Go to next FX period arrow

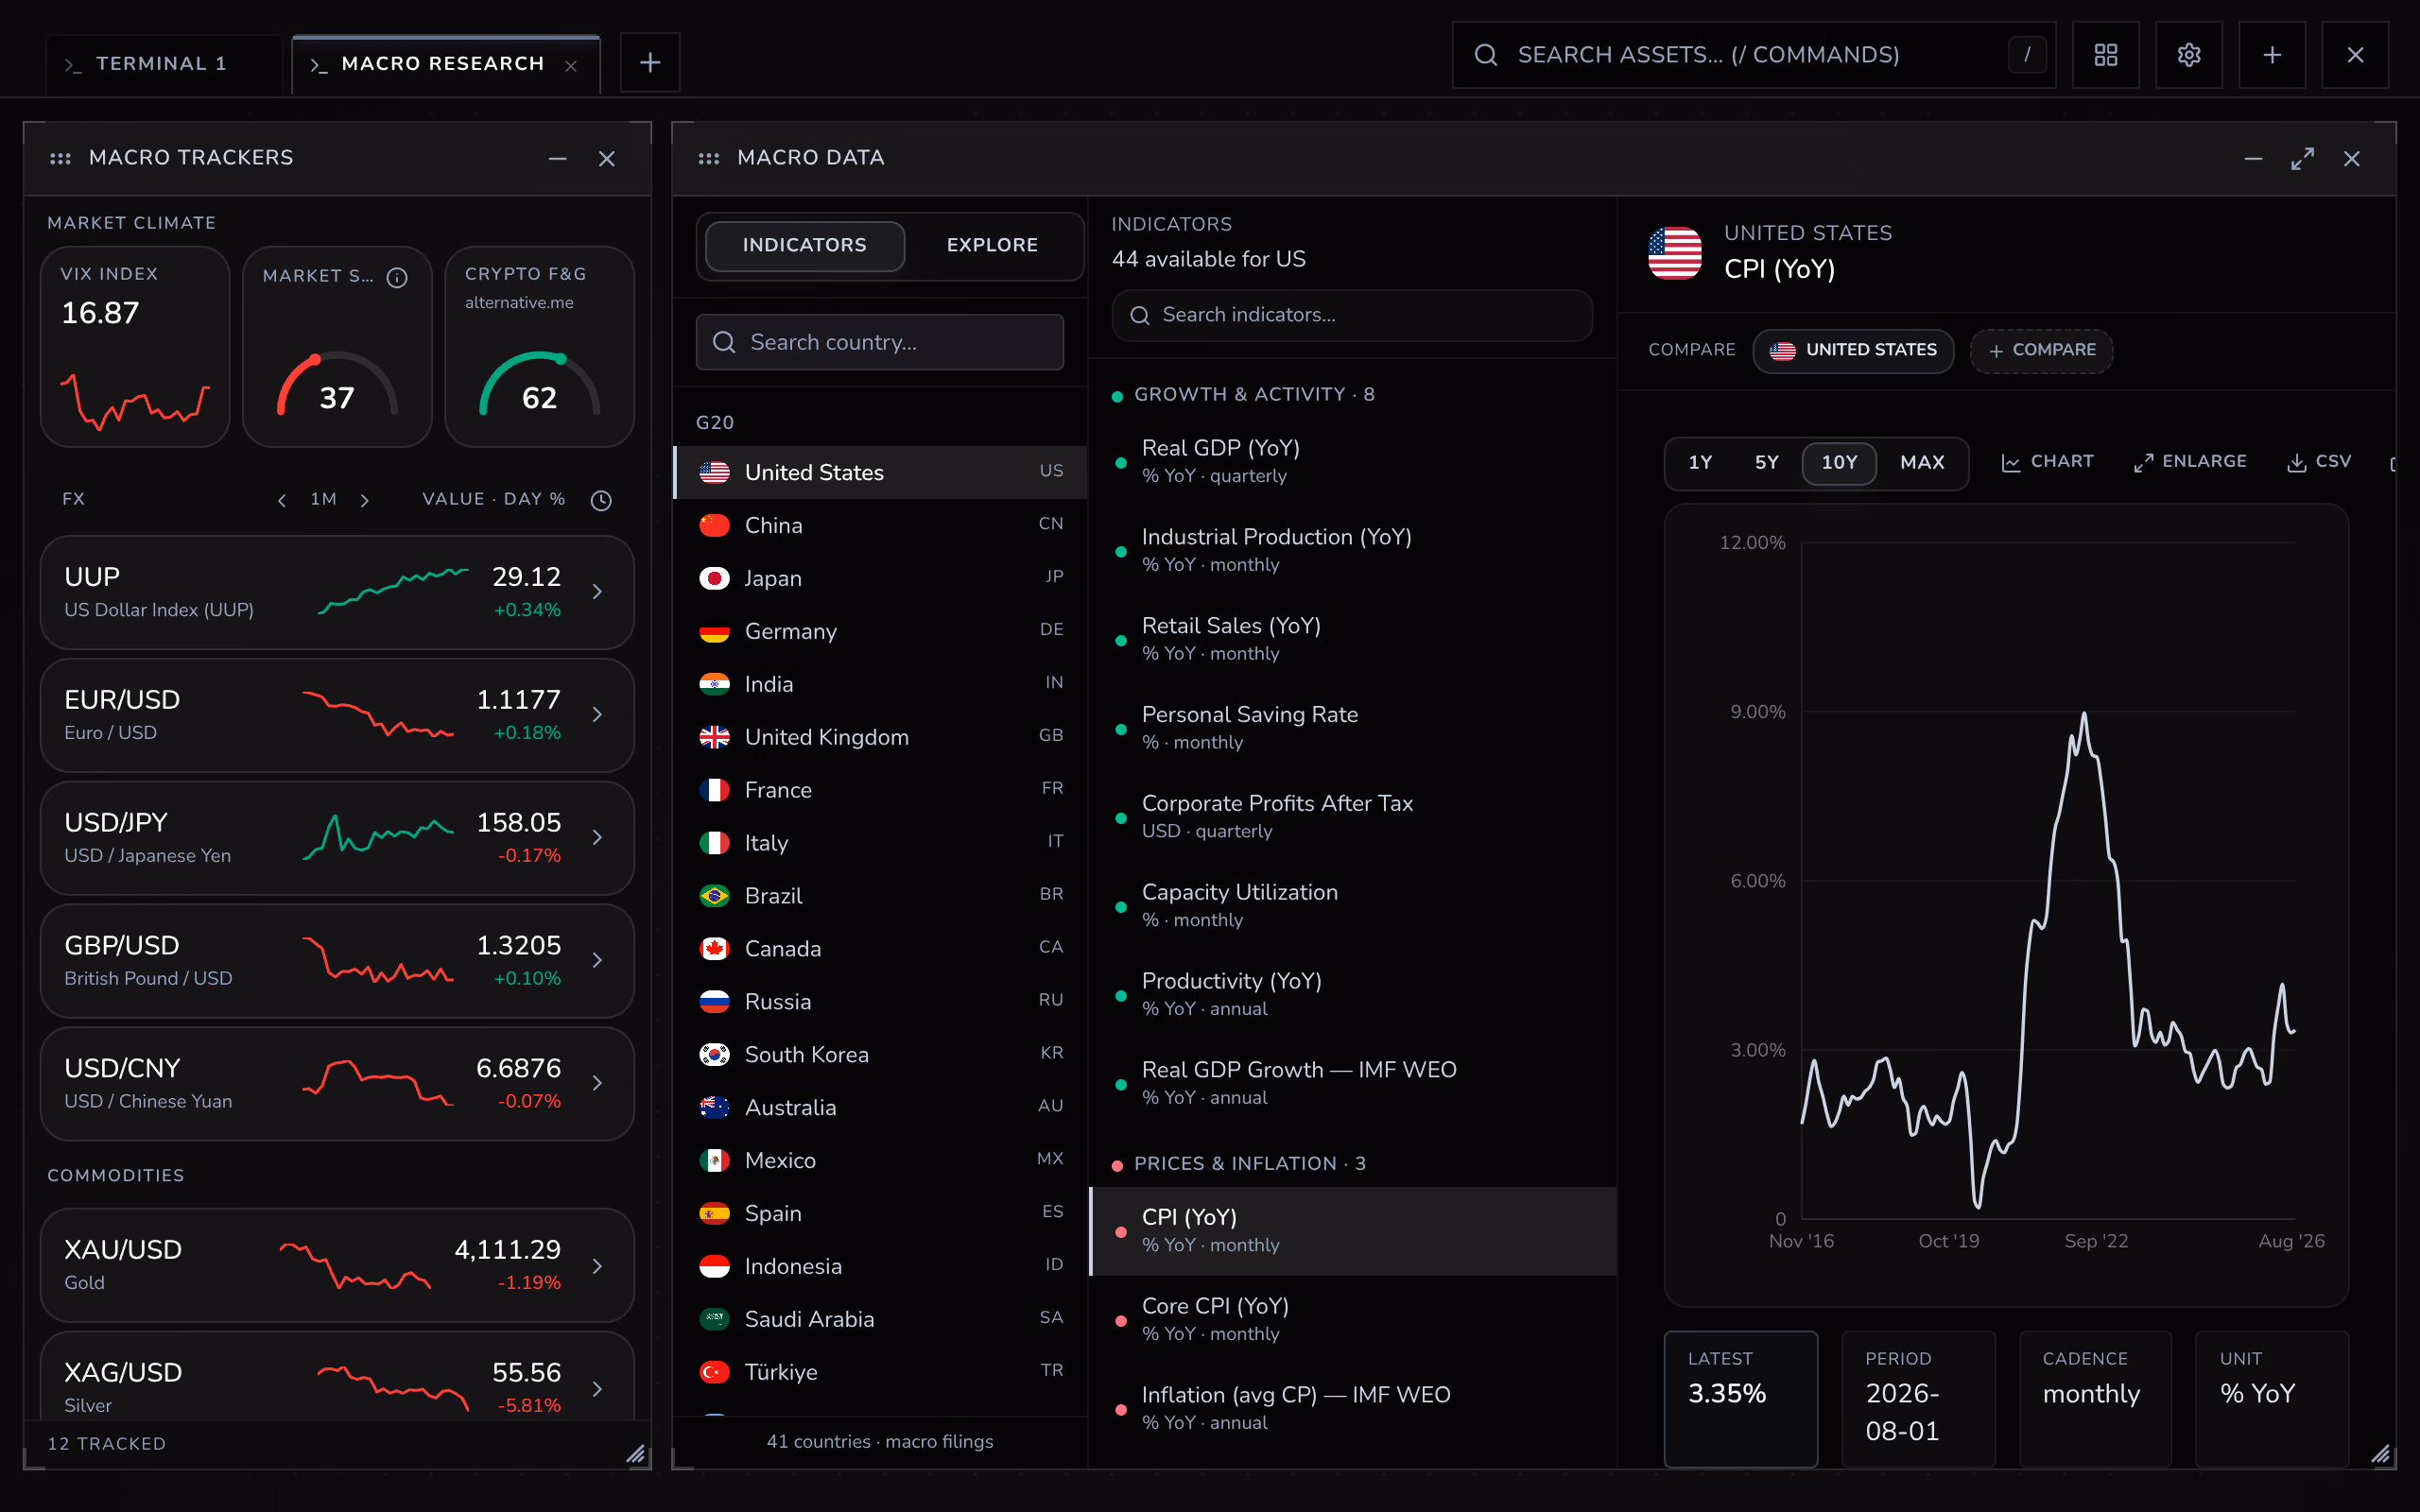[365, 500]
